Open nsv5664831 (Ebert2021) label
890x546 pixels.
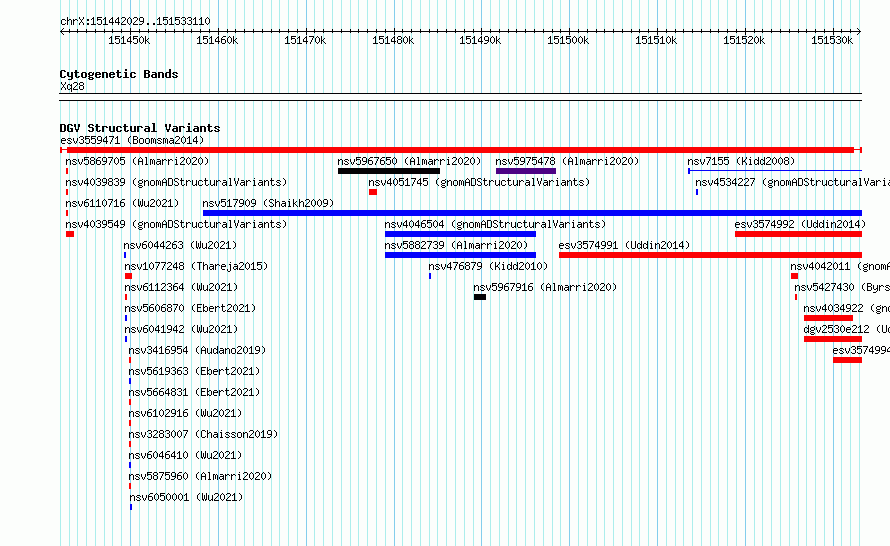point(194,392)
